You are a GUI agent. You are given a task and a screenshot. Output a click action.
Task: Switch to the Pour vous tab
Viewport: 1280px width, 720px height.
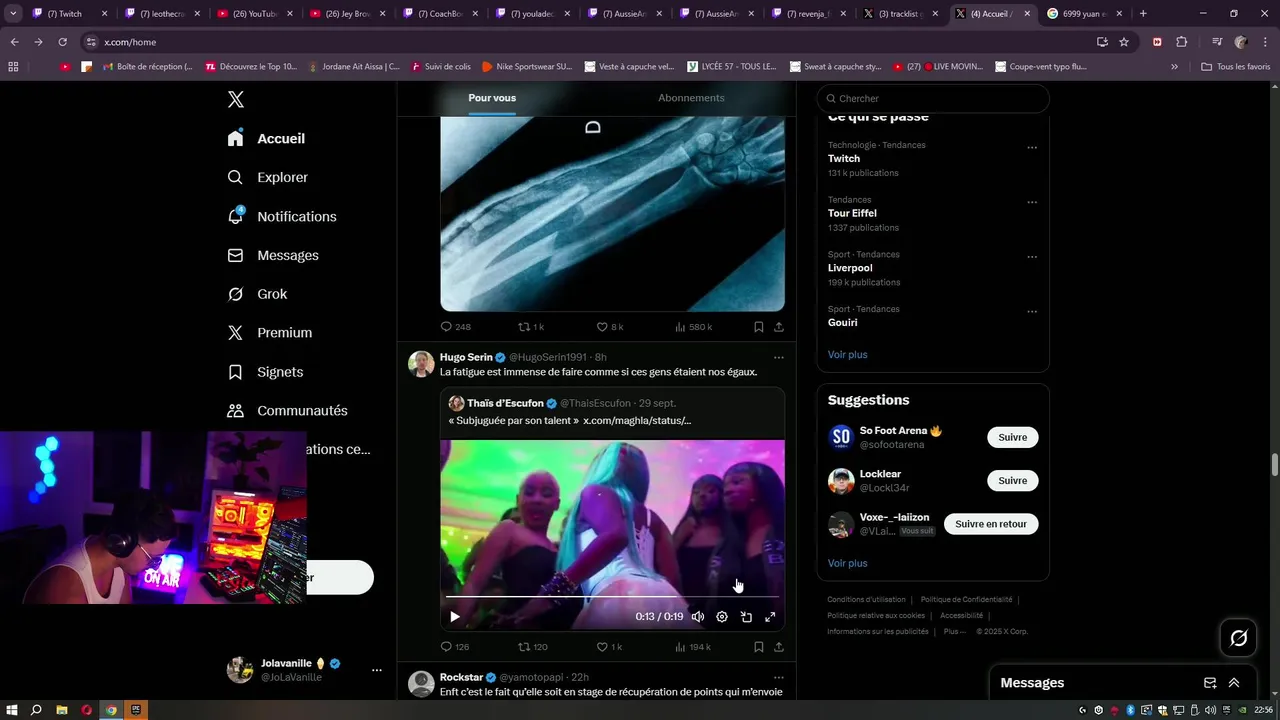492,98
